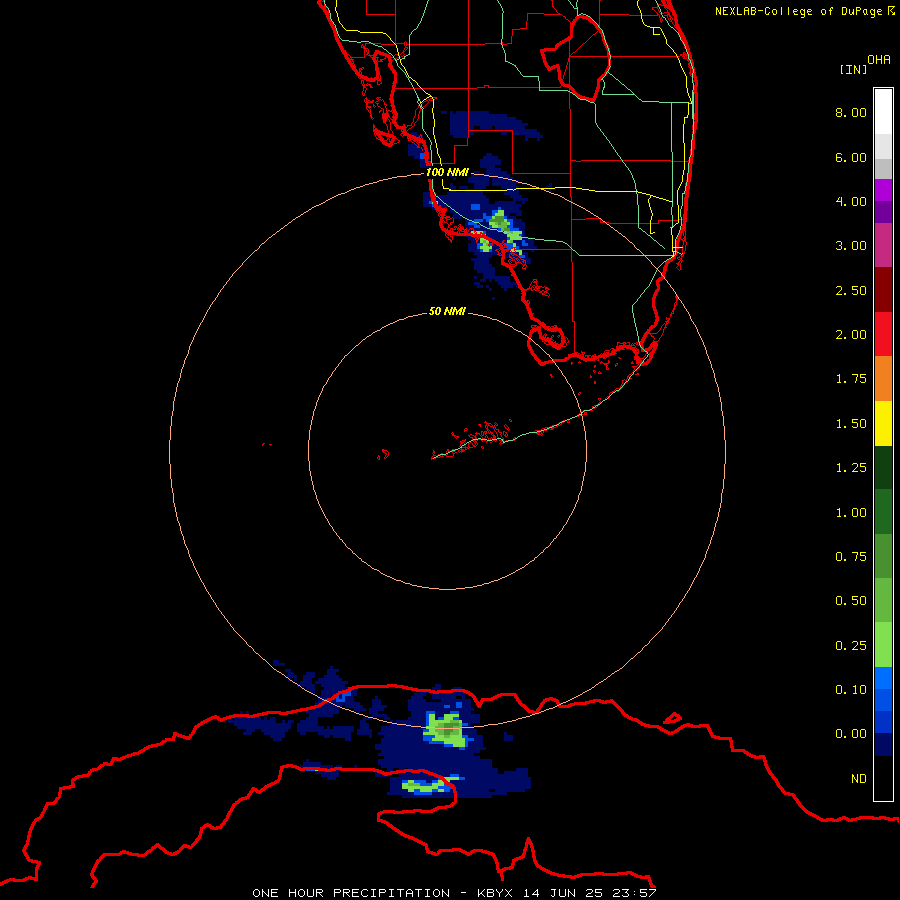Click the 0.10 legend value
The height and width of the screenshot is (900, 900).
851,690
